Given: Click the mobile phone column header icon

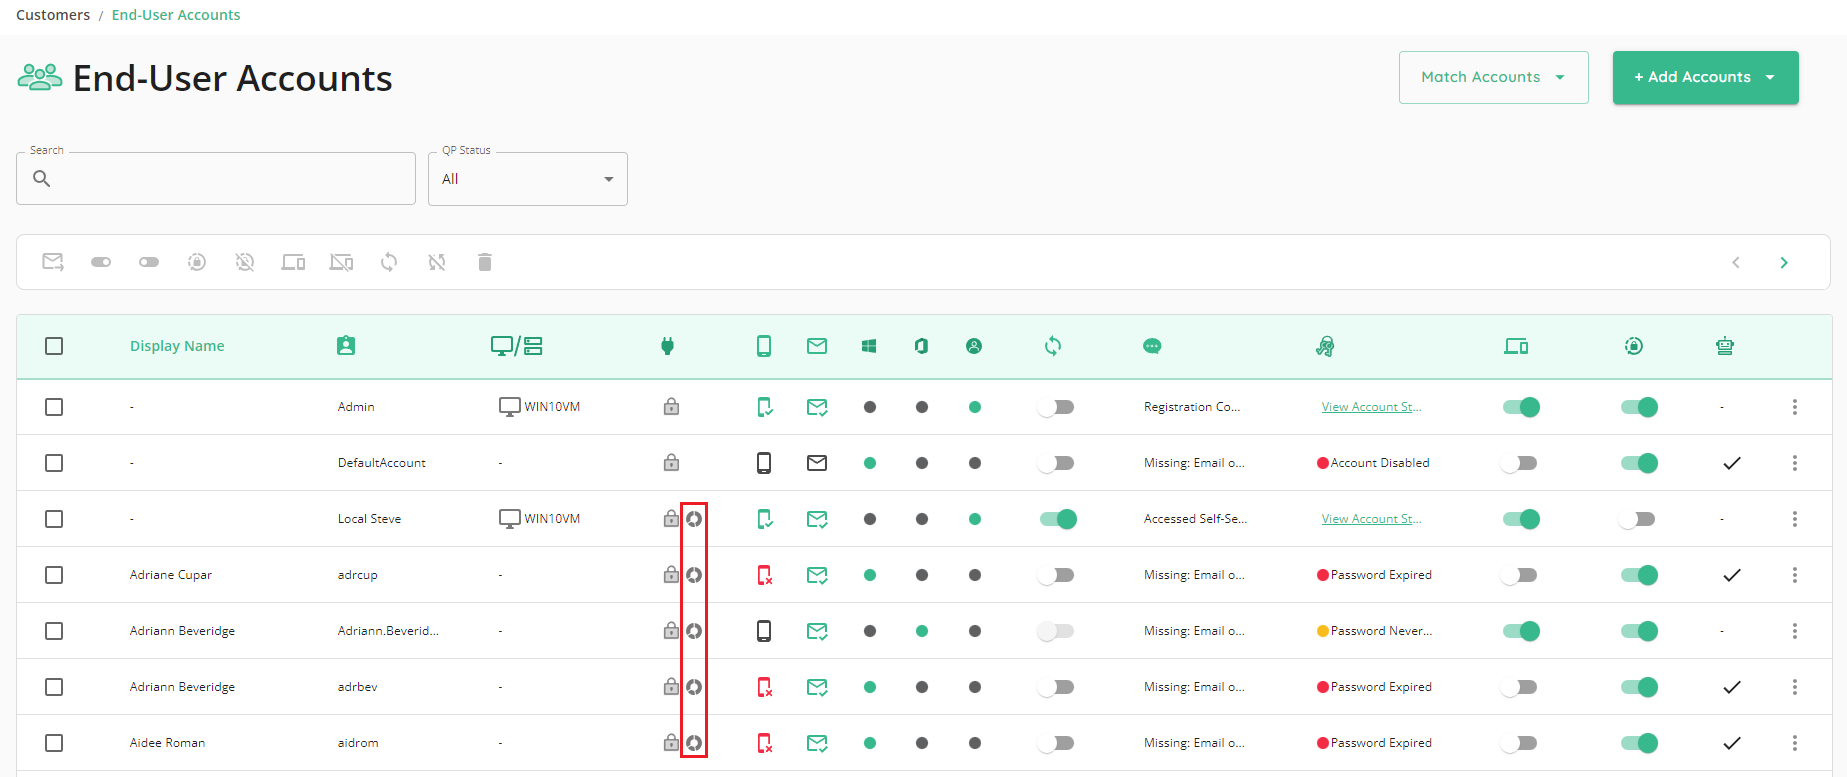Looking at the screenshot, I should [x=764, y=346].
